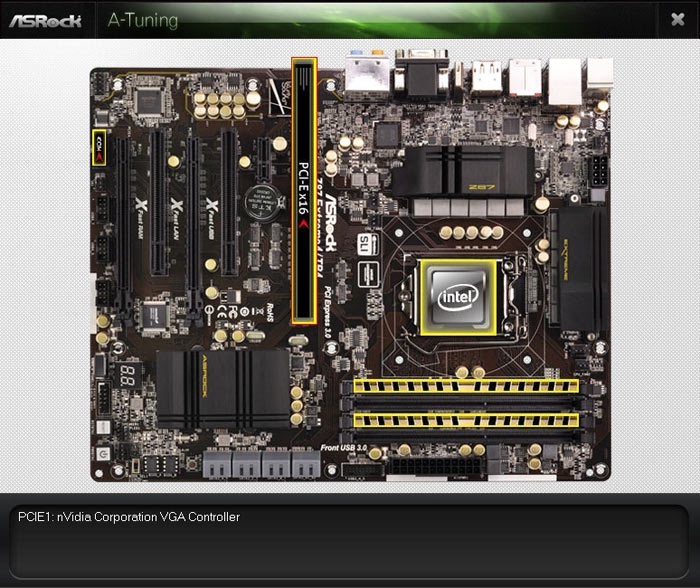Click the round CMOS battery
This screenshot has width=700, height=588.
coord(264,202)
